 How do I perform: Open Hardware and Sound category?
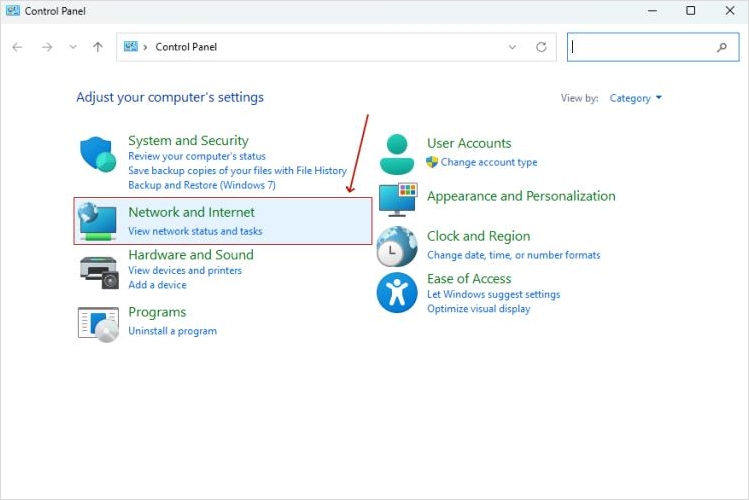(x=191, y=255)
